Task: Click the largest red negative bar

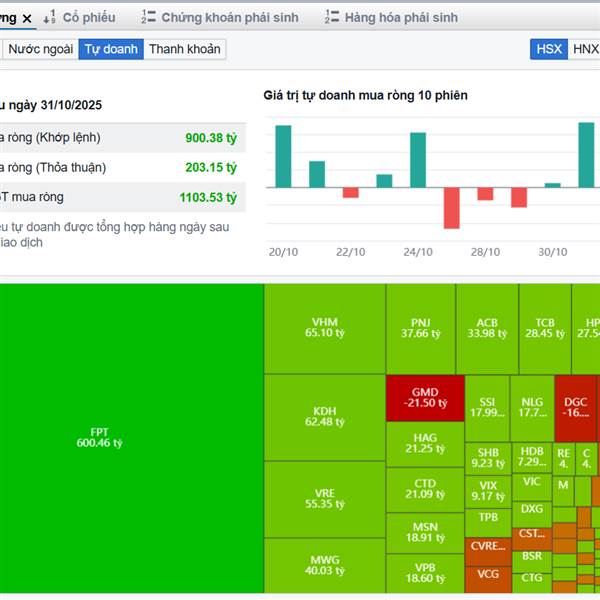Action: (452, 208)
